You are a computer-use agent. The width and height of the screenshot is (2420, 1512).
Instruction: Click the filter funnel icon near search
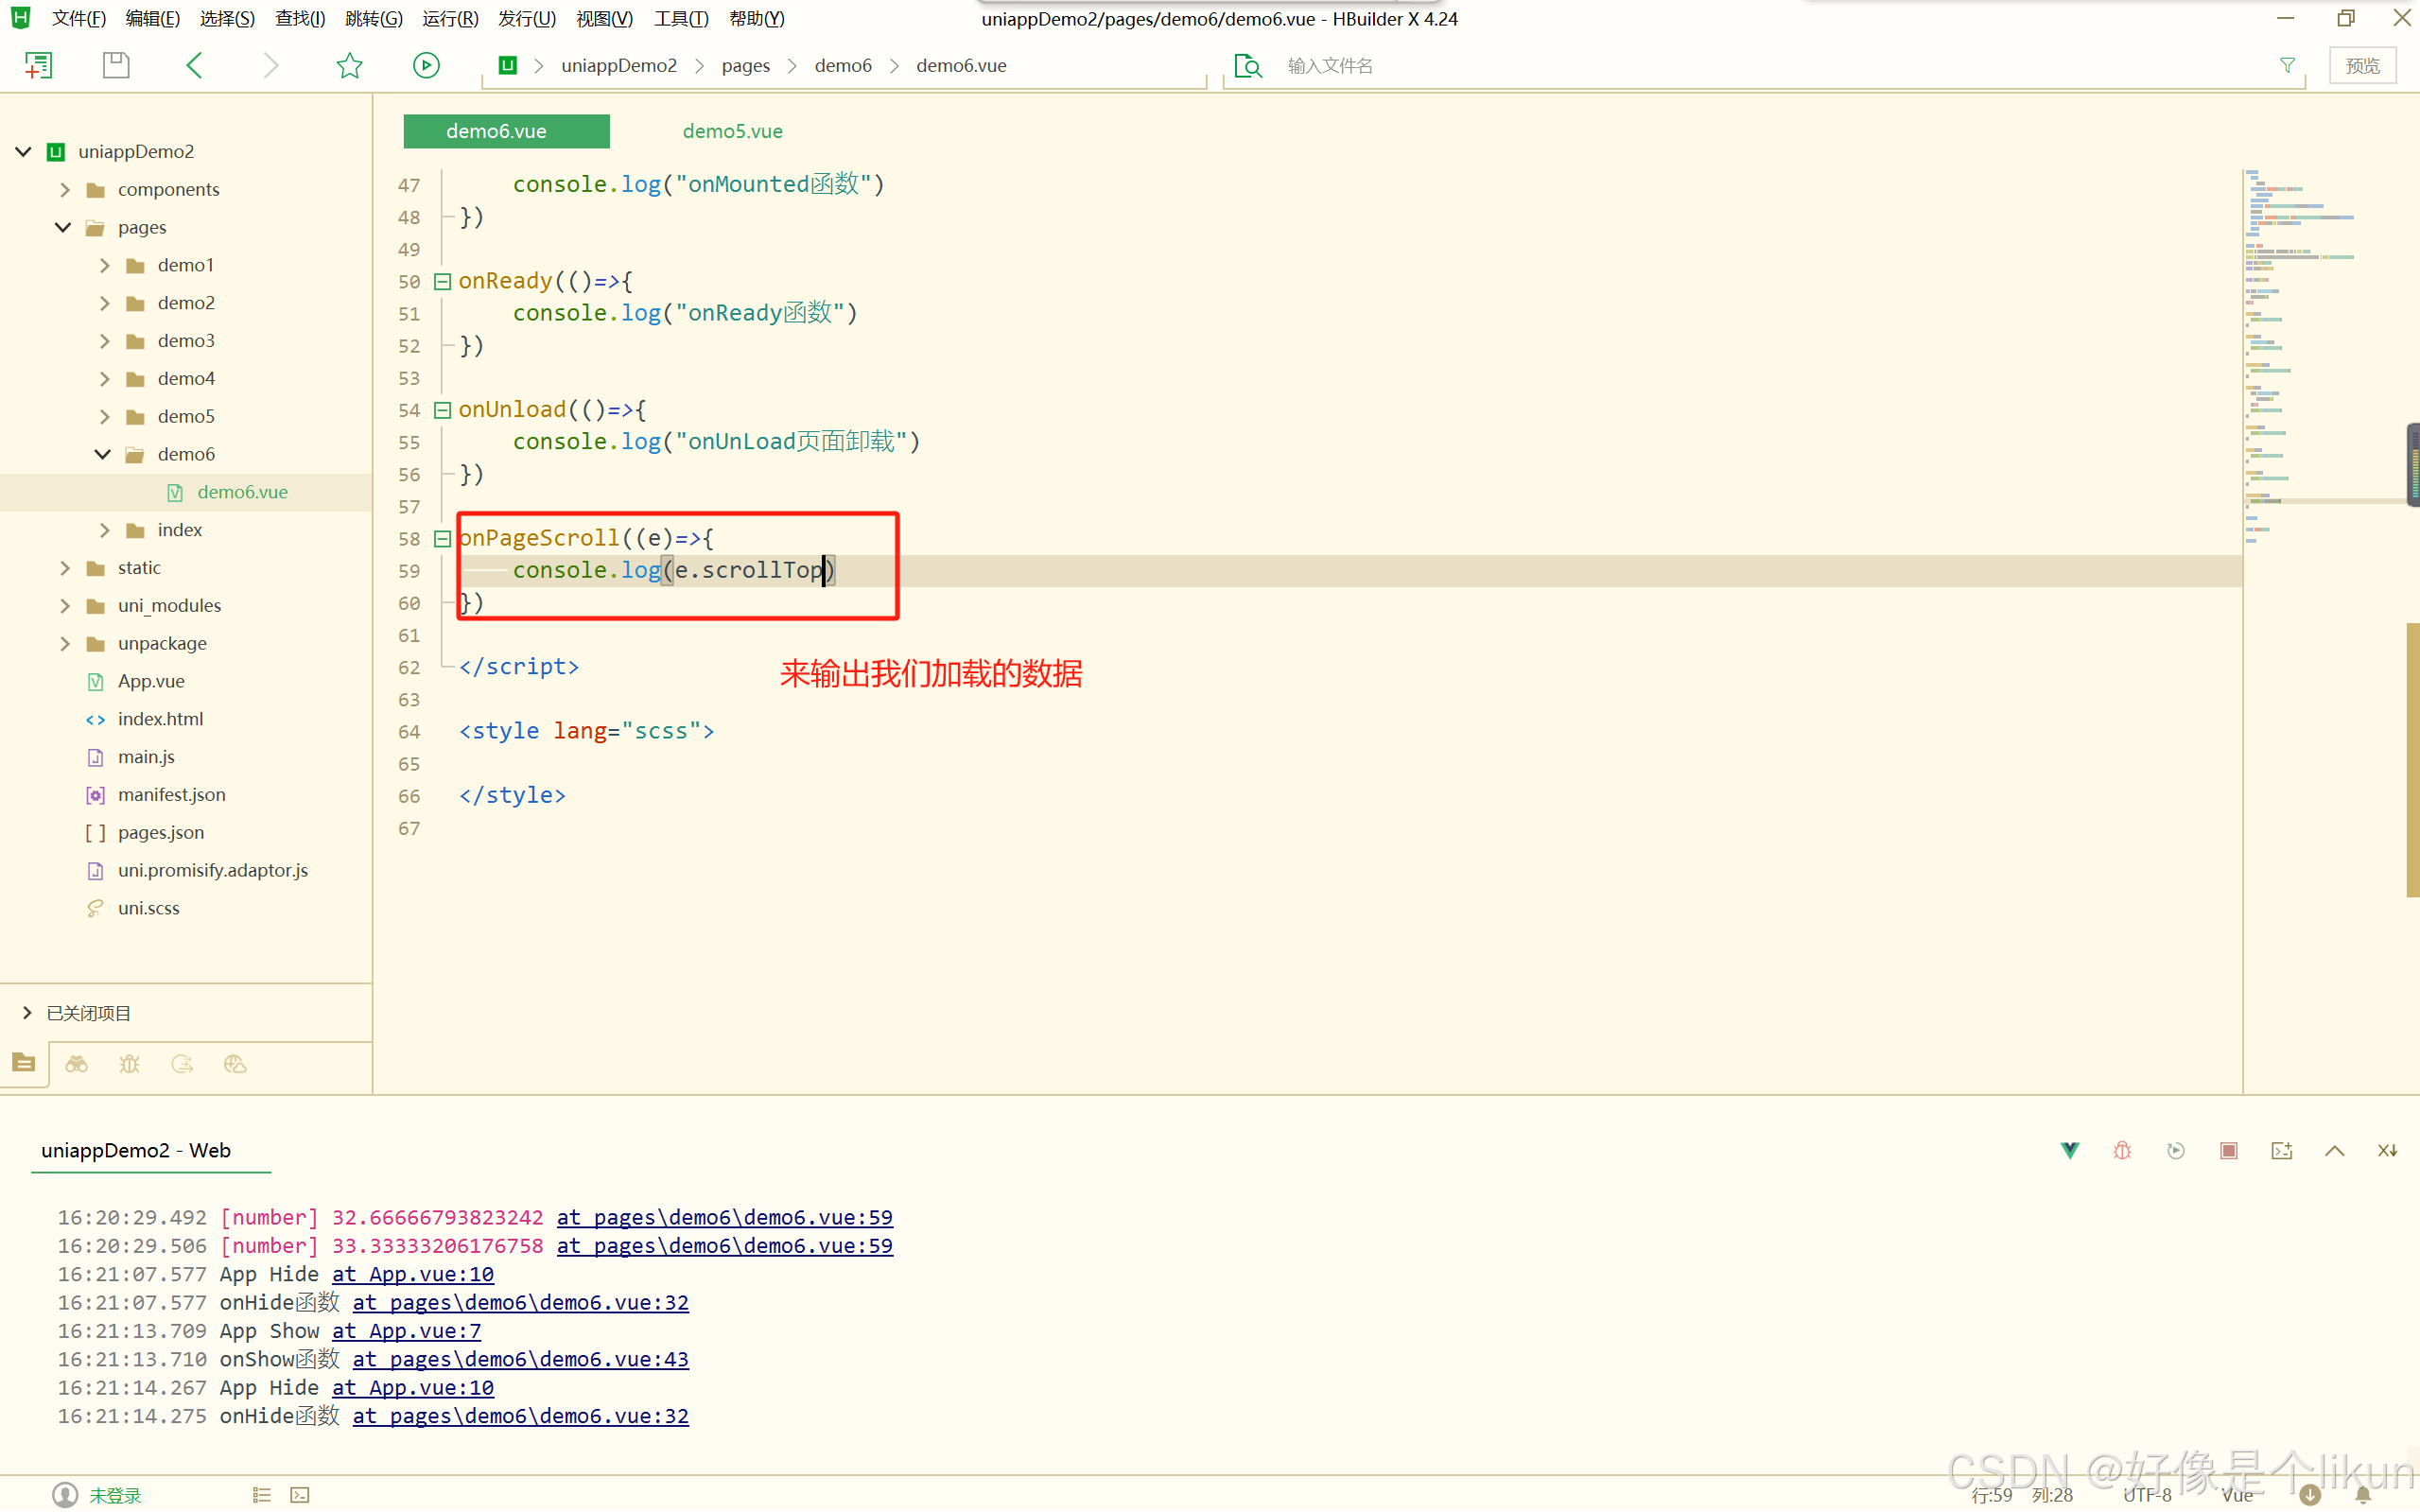coord(2287,66)
